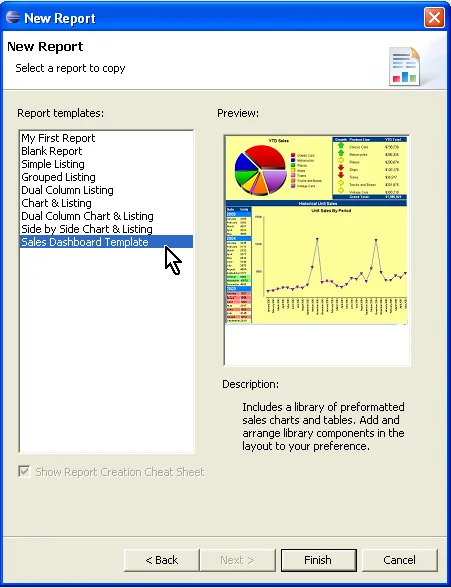451x588 pixels.
Task: Choose Chart & Listing template
Action: [57, 203]
